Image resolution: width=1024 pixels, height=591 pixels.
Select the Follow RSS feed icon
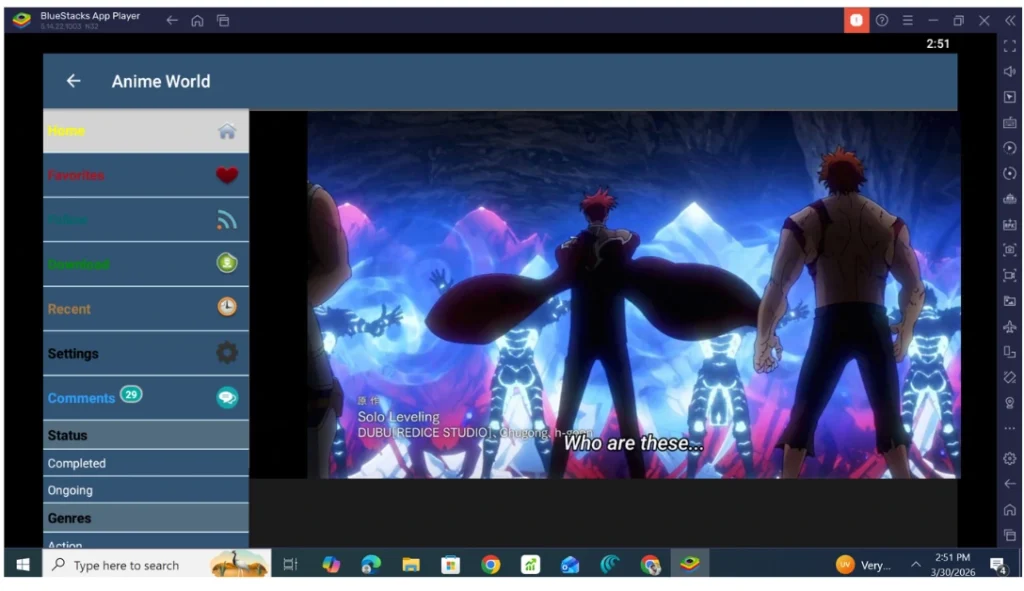[x=225, y=219]
